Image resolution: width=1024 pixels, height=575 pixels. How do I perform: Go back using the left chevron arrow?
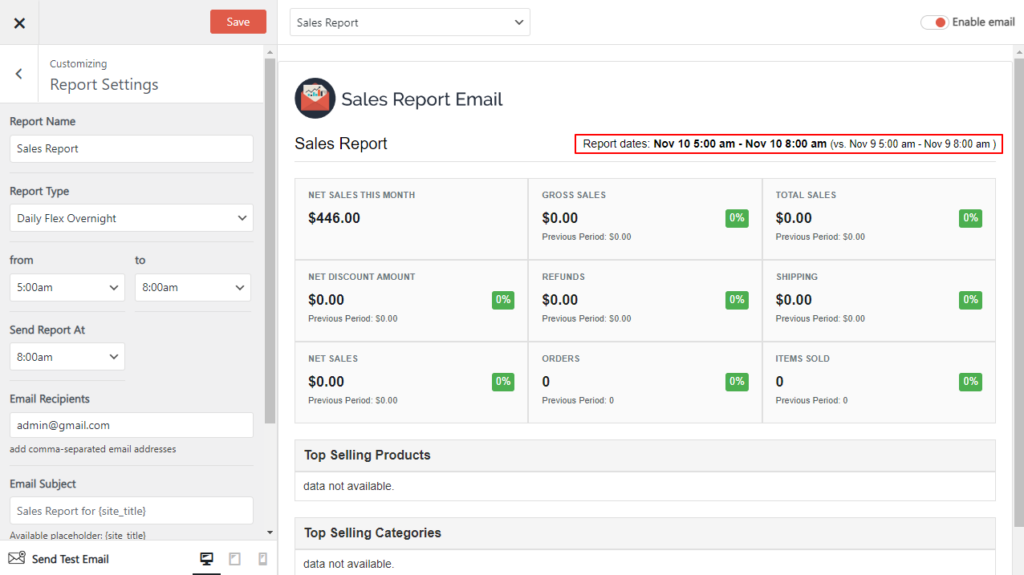pyautogui.click(x=19, y=74)
